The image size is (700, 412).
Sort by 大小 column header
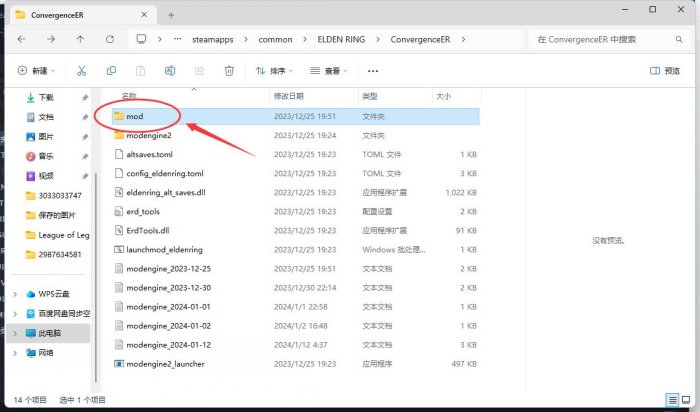coord(443,96)
